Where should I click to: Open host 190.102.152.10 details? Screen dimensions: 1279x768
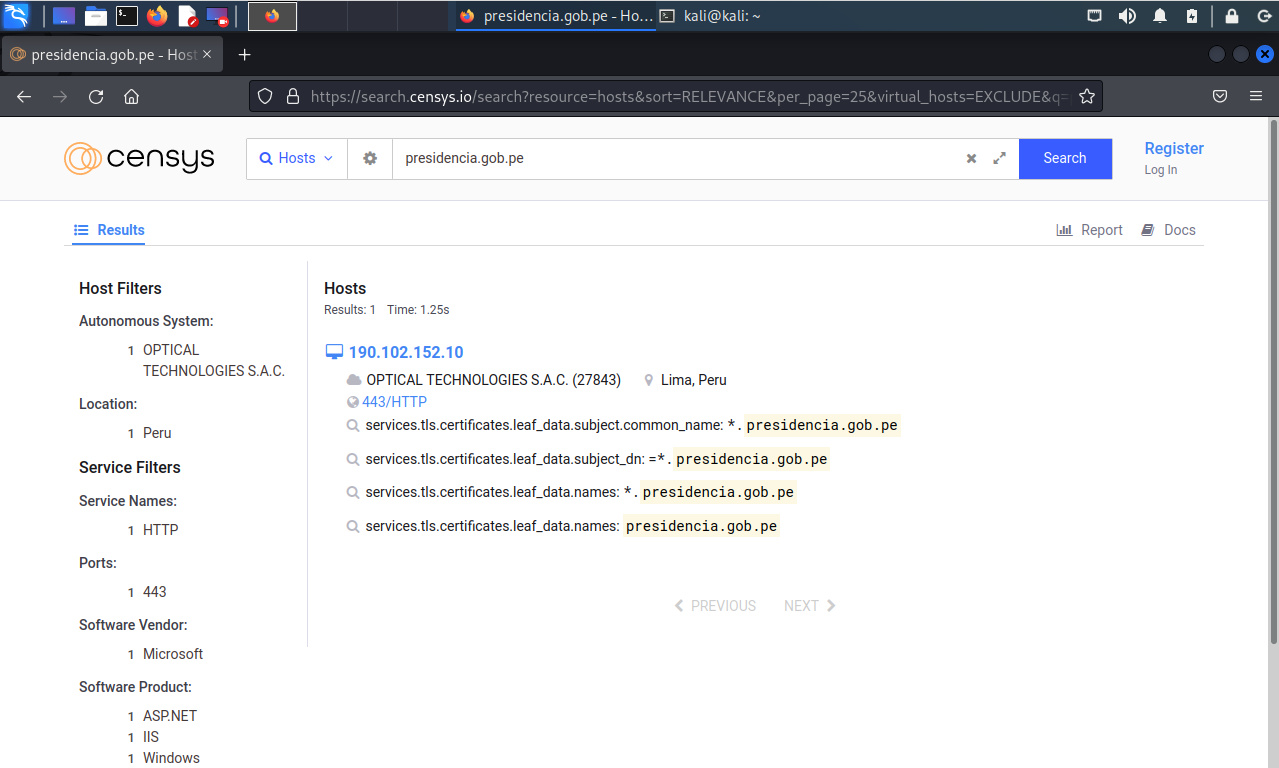click(405, 352)
